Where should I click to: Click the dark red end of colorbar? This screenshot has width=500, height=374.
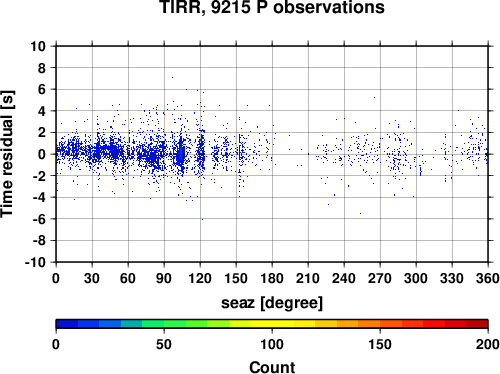(477, 324)
